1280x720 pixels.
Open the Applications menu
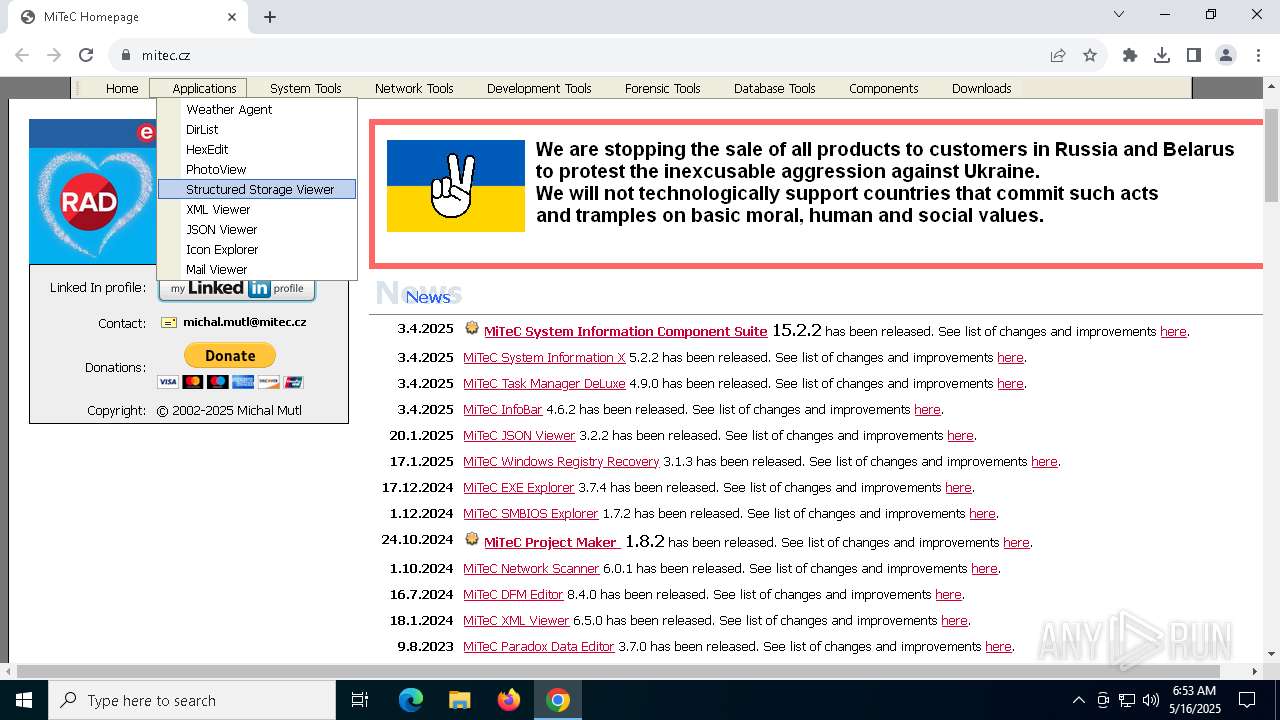[x=204, y=88]
